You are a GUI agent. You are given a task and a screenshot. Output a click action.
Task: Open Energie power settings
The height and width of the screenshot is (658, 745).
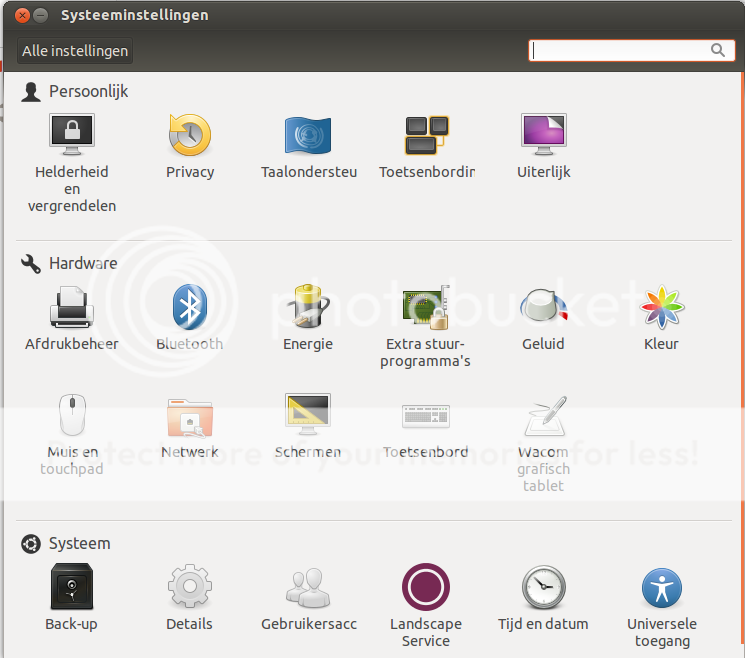[308, 308]
